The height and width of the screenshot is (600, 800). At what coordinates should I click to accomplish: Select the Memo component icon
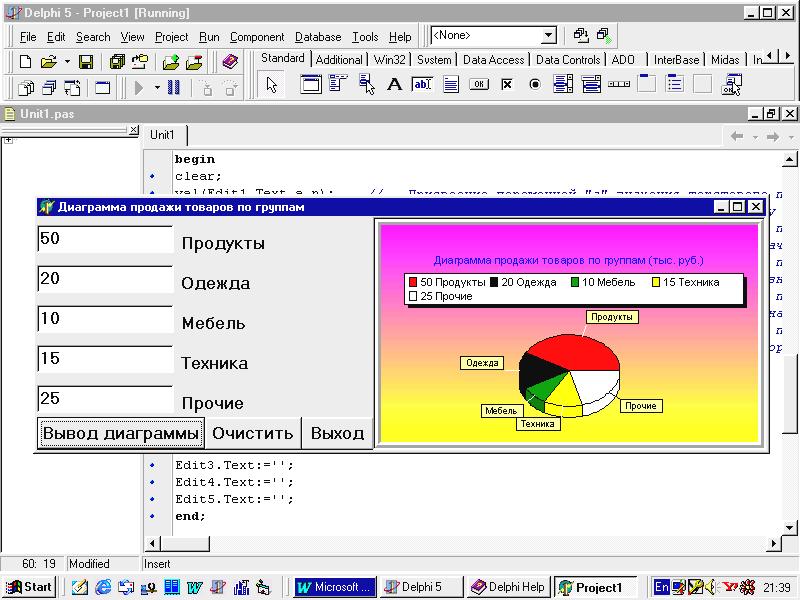tap(451, 84)
